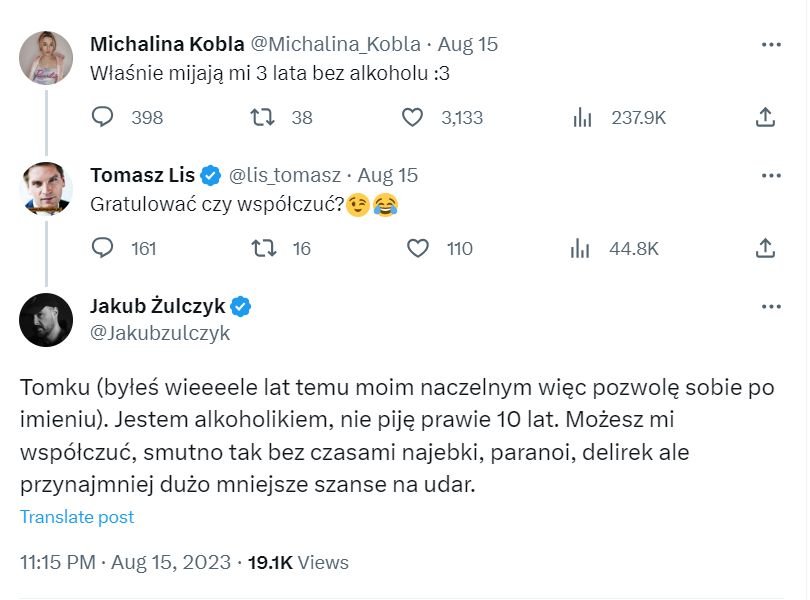This screenshot has height=600, width=810.
Task: Open Jakub Żulczyk's profile name
Action: click(157, 306)
